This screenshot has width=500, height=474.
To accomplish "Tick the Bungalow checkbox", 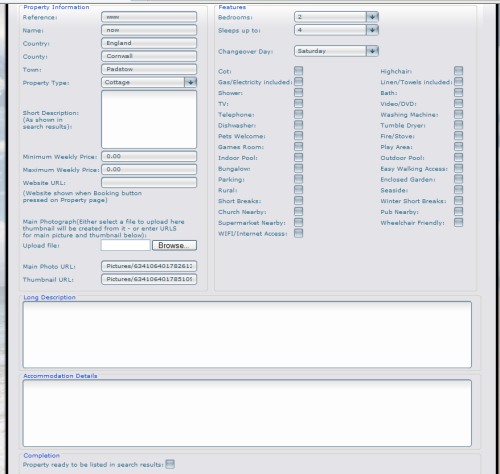I will point(299,168).
